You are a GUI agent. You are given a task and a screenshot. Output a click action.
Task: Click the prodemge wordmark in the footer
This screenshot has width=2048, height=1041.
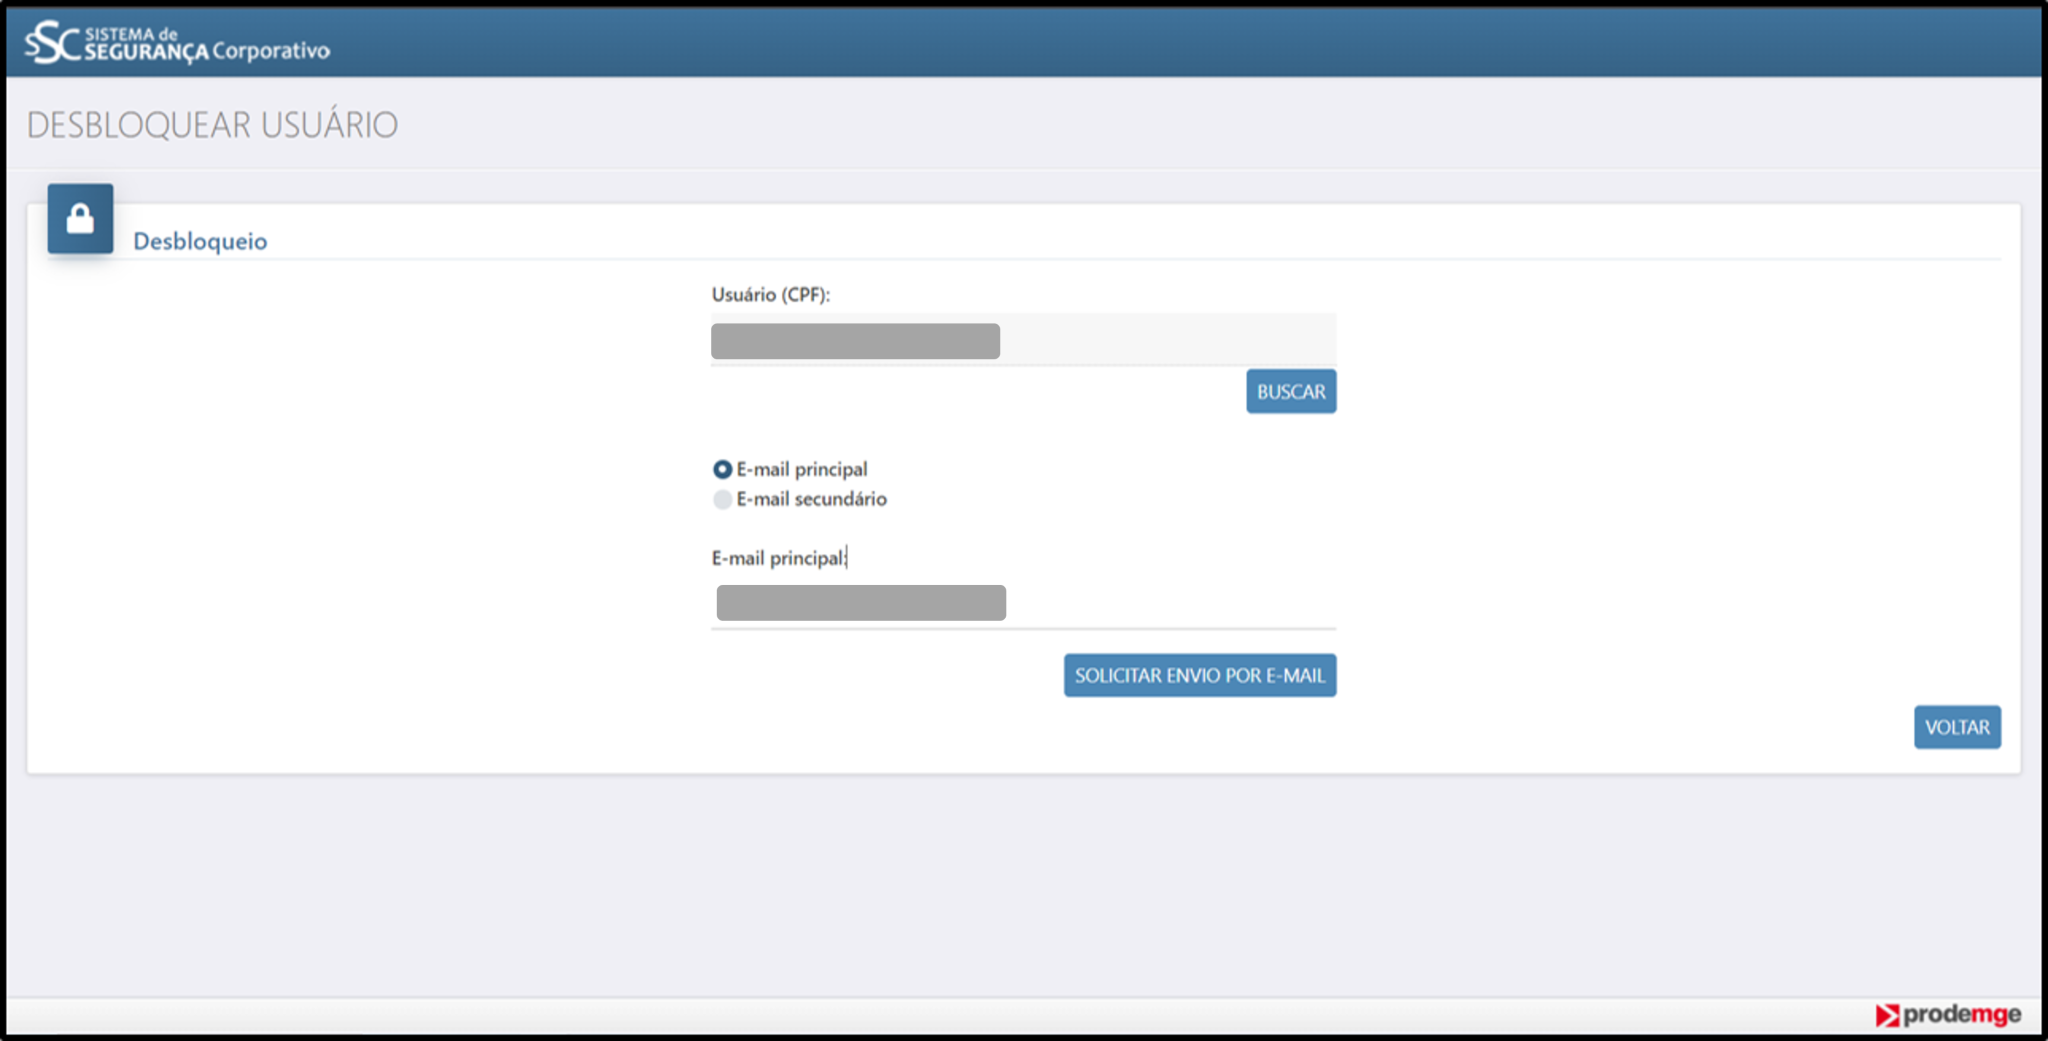click(x=1961, y=1014)
